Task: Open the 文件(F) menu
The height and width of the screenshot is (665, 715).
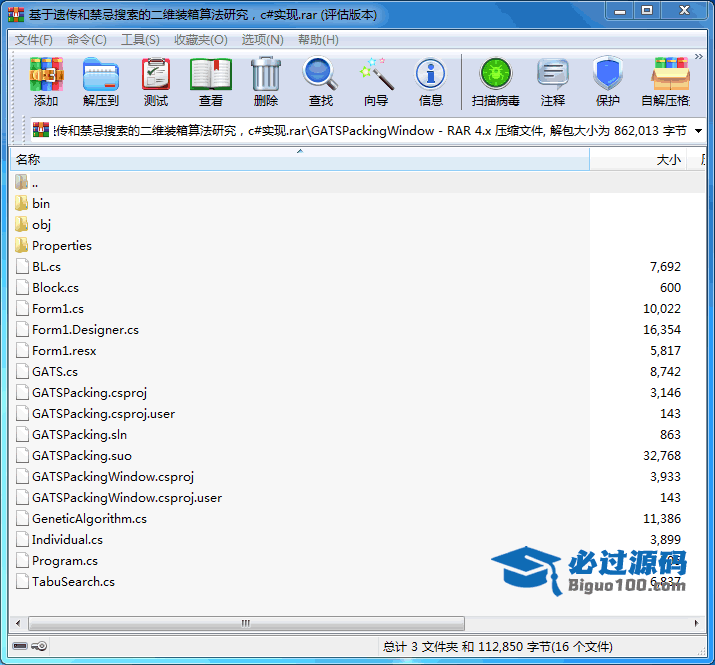Action: click(33, 40)
